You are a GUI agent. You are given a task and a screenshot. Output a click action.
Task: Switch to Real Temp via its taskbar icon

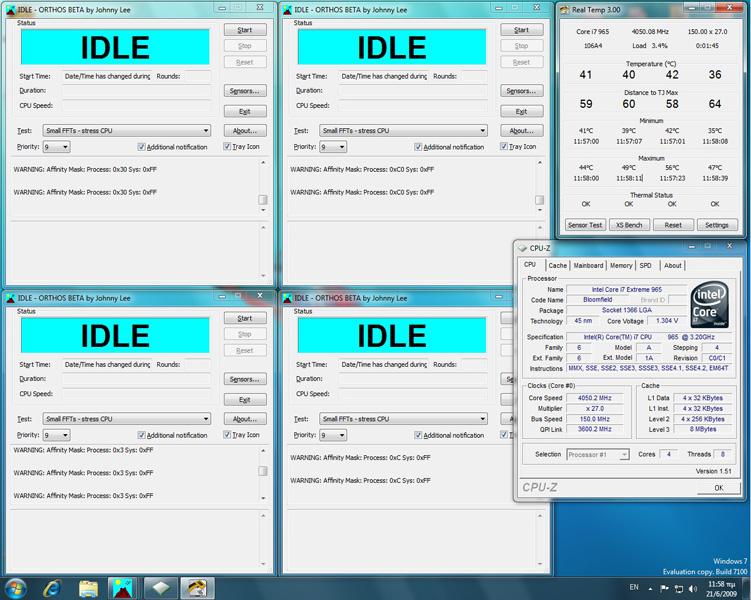pos(197,589)
